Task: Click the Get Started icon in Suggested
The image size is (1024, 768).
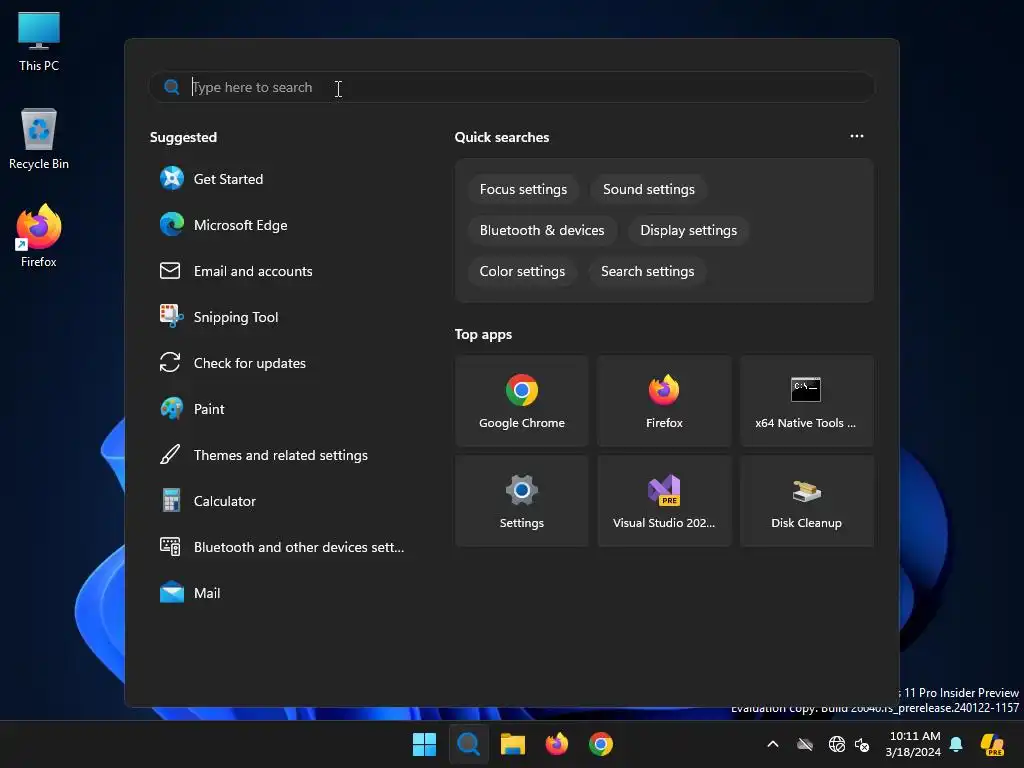Action: pyautogui.click(x=172, y=178)
